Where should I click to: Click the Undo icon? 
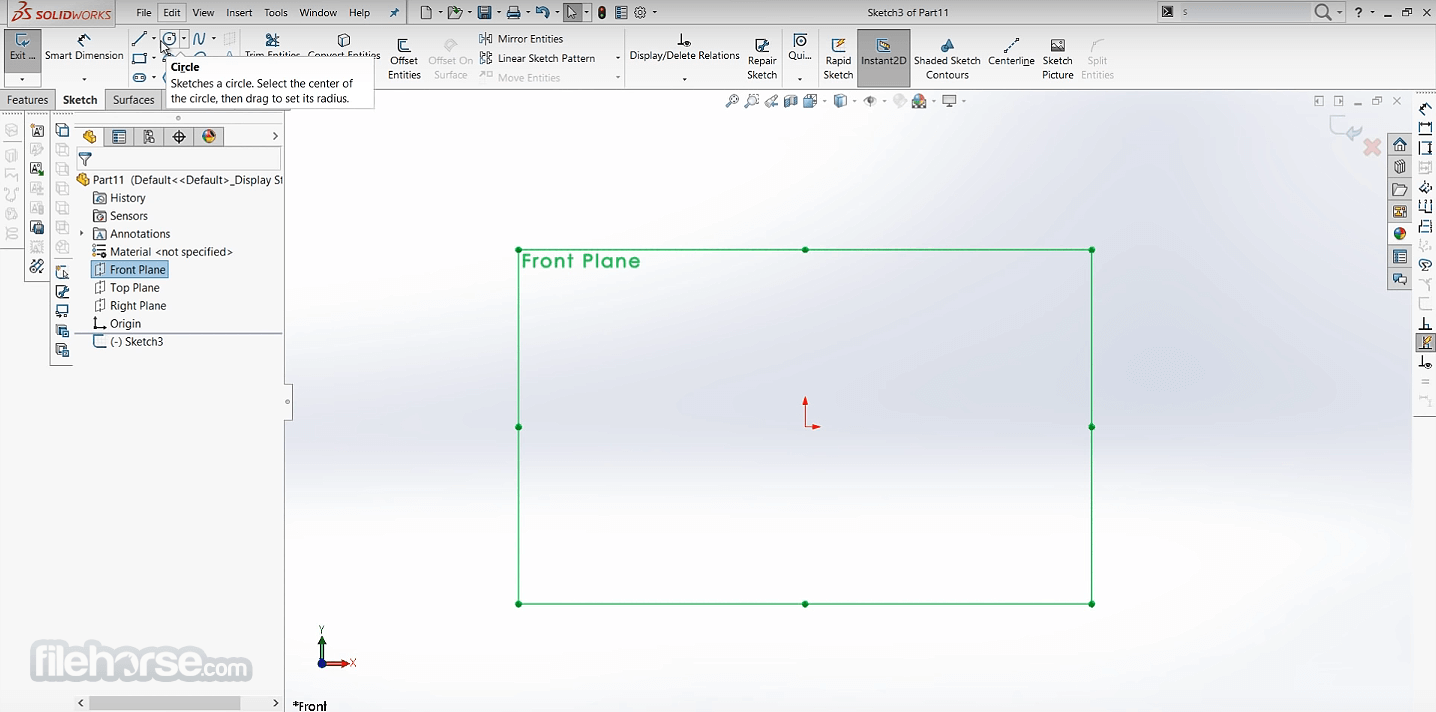coord(542,13)
